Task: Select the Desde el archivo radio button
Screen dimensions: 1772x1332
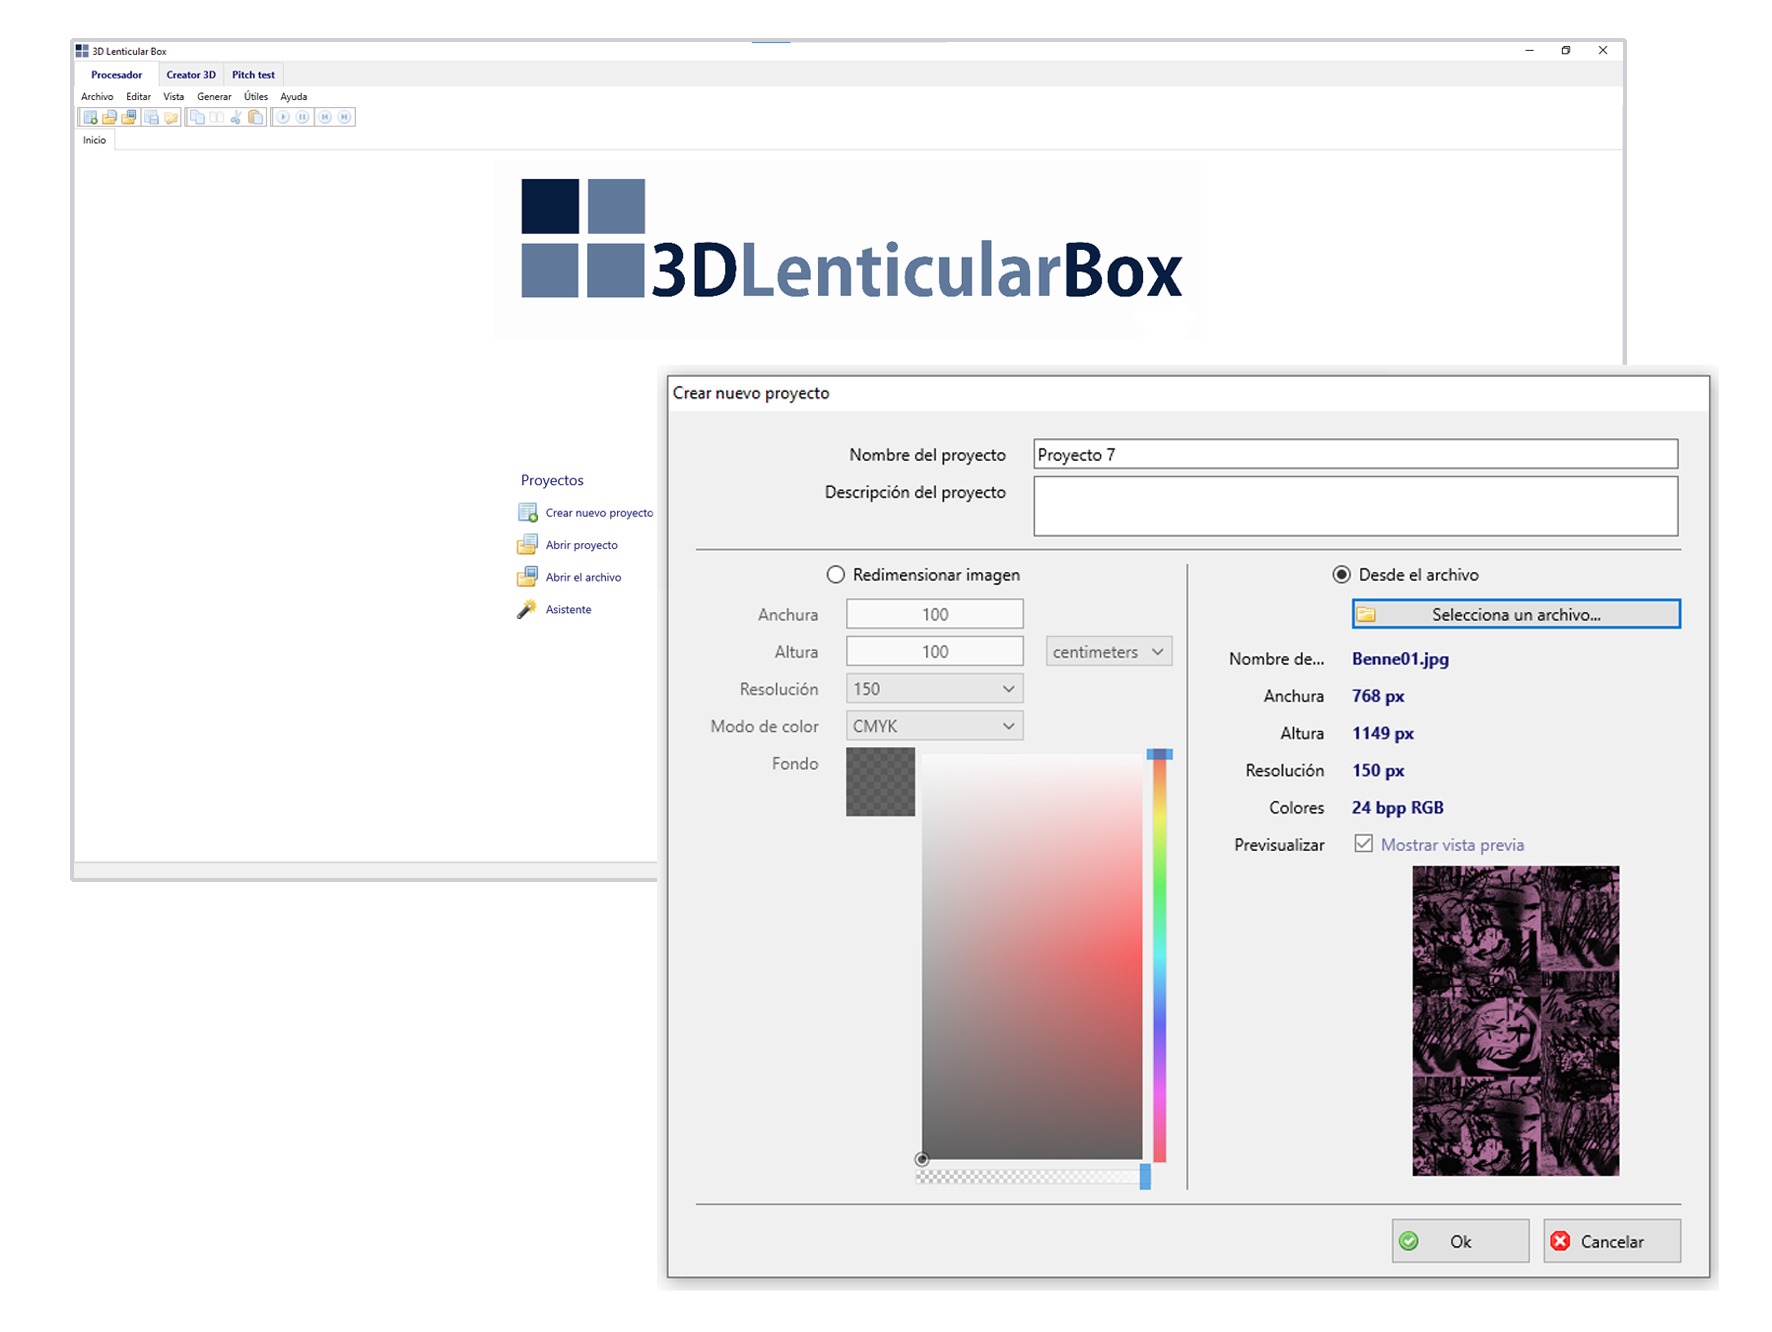Action: [1341, 574]
